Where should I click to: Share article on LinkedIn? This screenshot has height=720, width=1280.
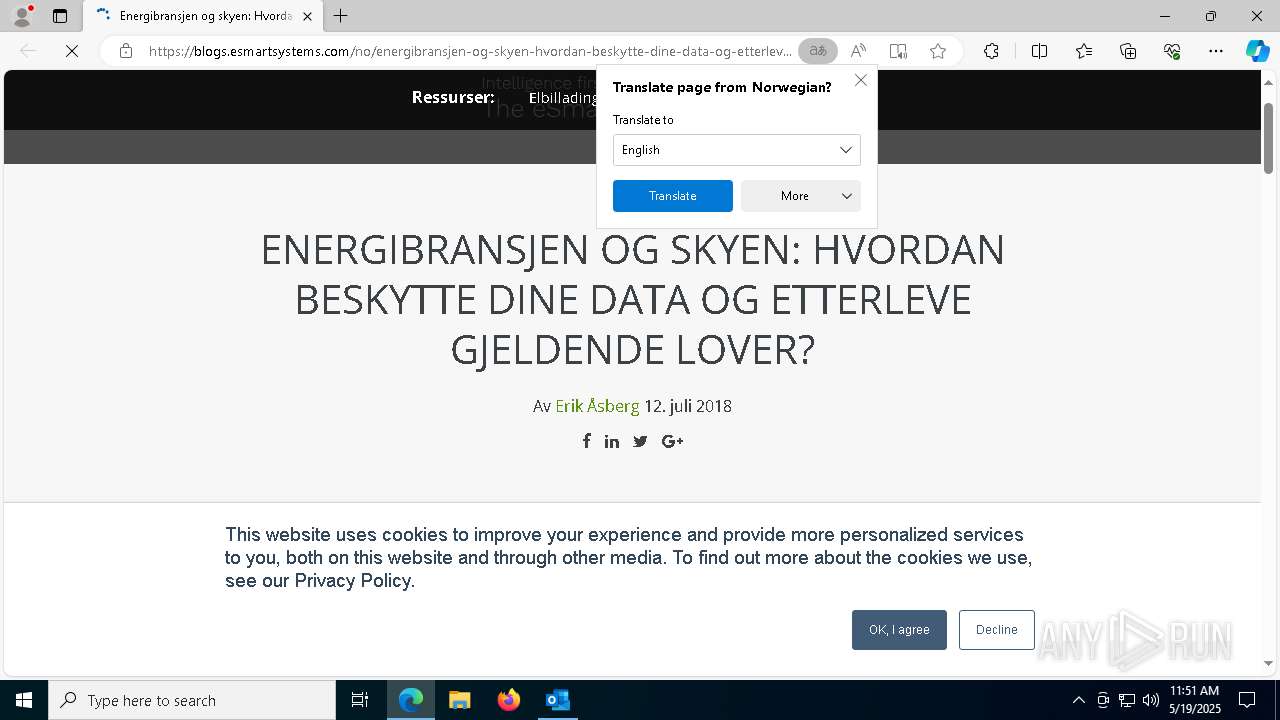click(x=612, y=441)
